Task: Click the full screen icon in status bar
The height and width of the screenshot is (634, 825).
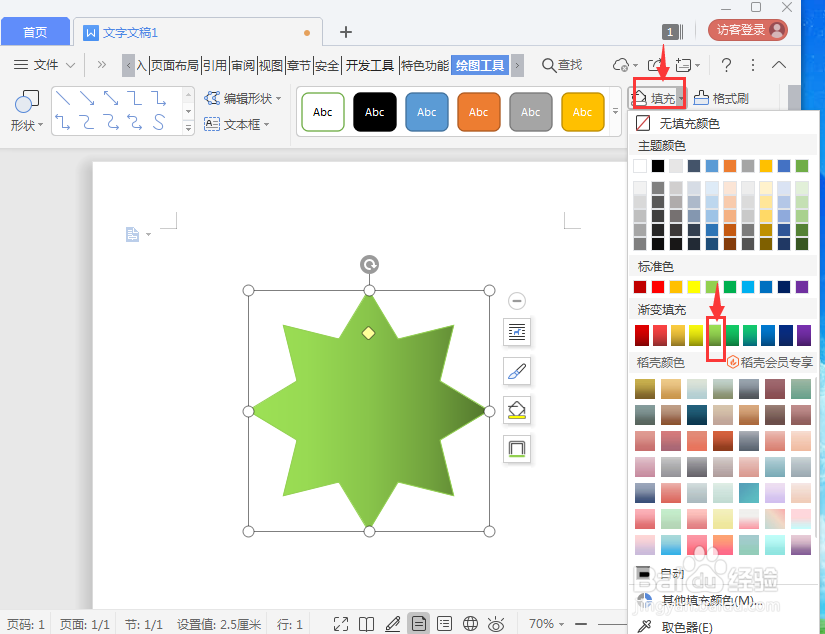Action: pyautogui.click(x=341, y=624)
